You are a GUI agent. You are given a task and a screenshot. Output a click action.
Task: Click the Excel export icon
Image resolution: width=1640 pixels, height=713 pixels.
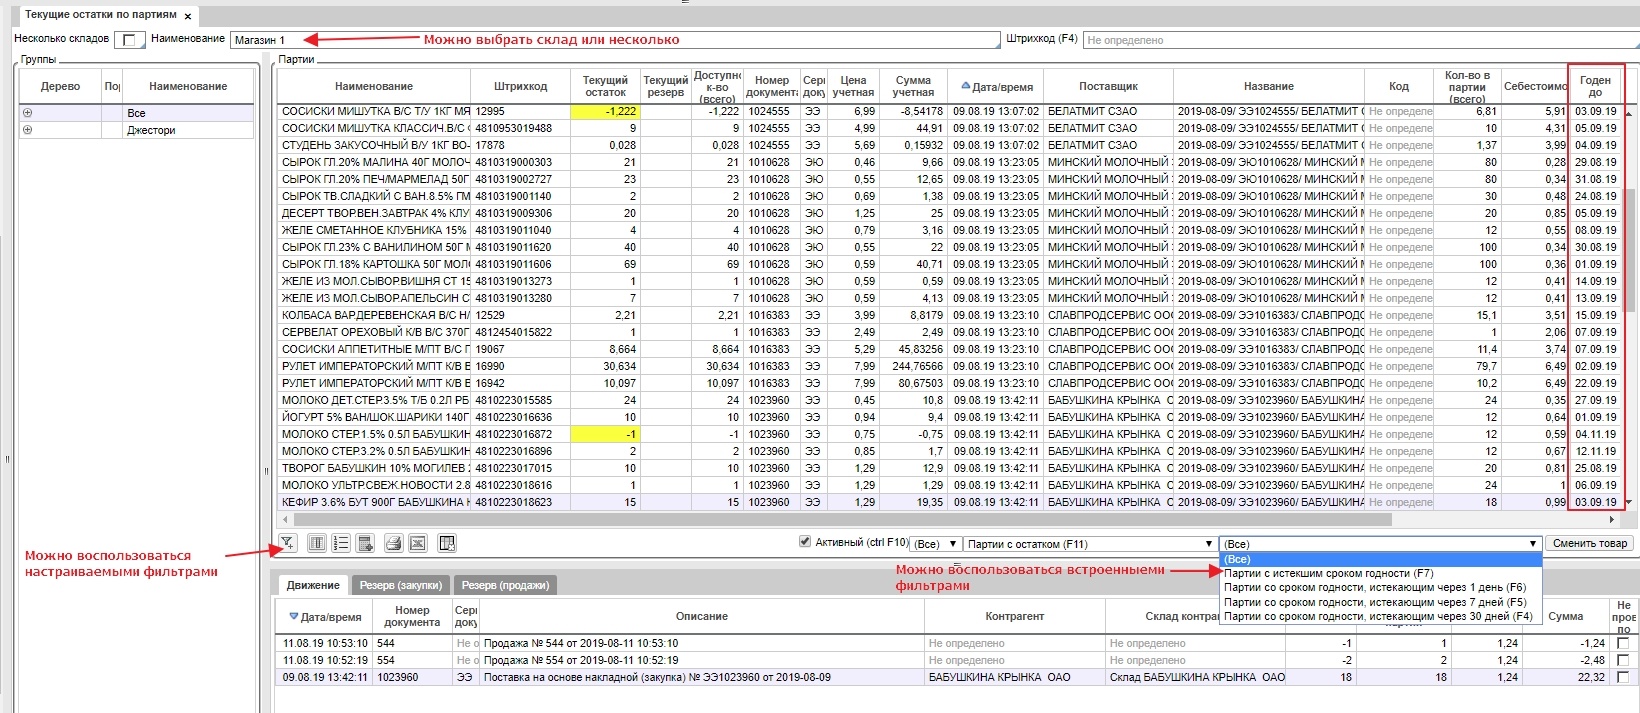click(x=418, y=543)
